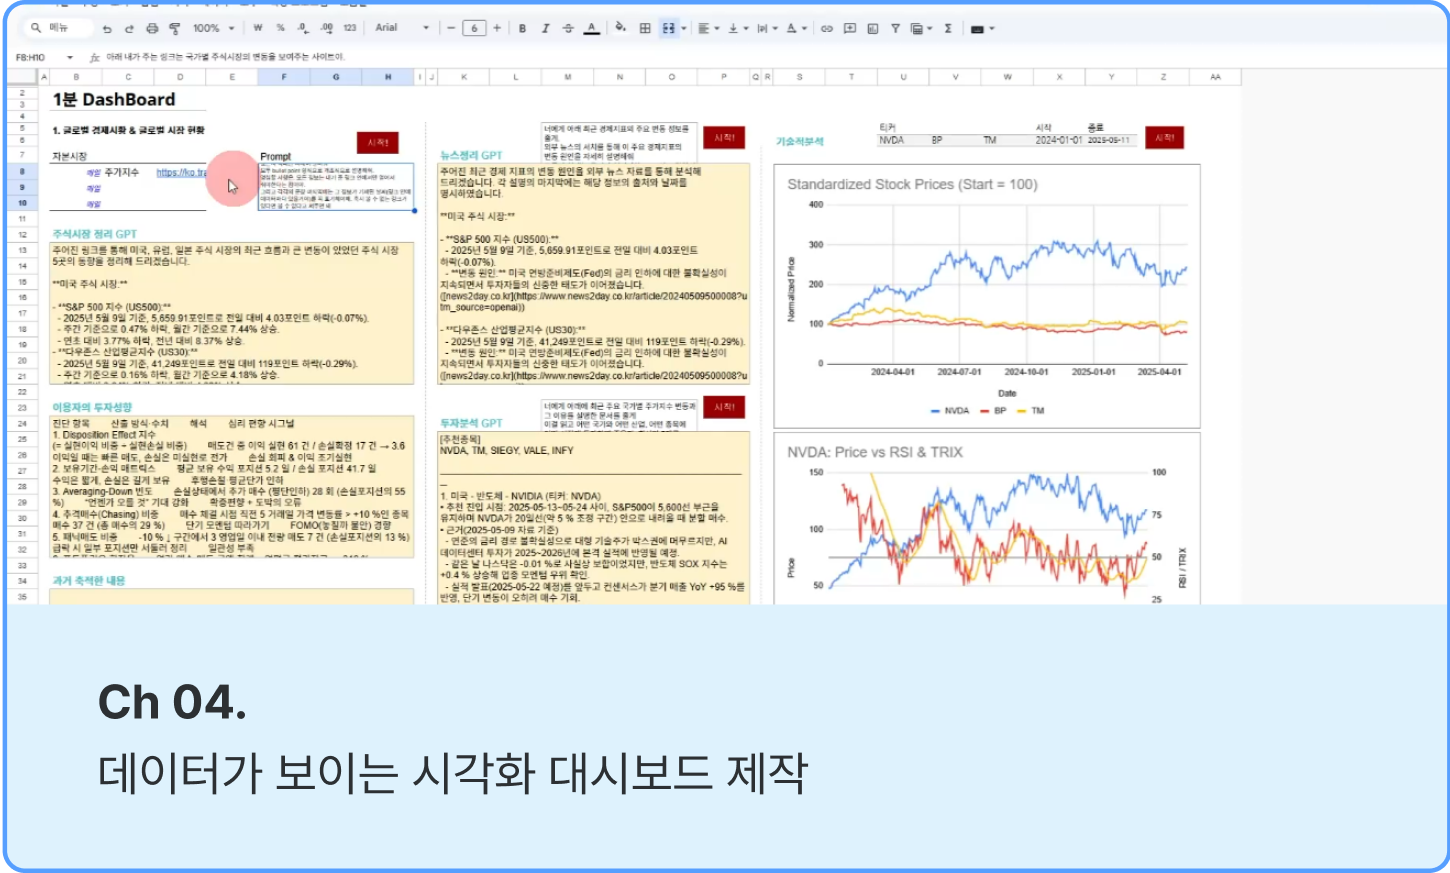This screenshot has height=873, width=1450.
Task: Click the '뉴스정리 GPT' heading
Action: 471,156
